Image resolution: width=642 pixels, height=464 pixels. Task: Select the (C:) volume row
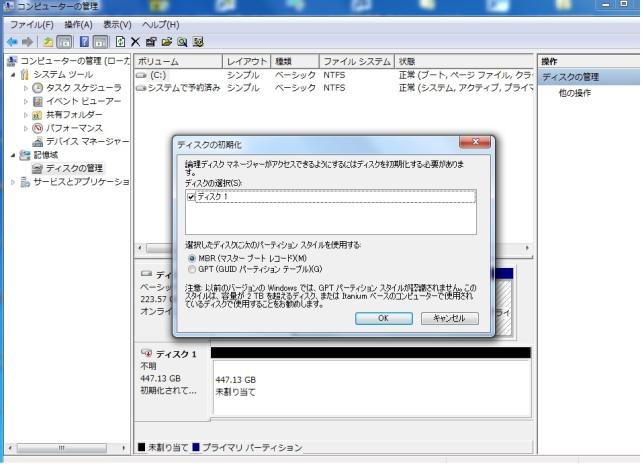(334, 75)
